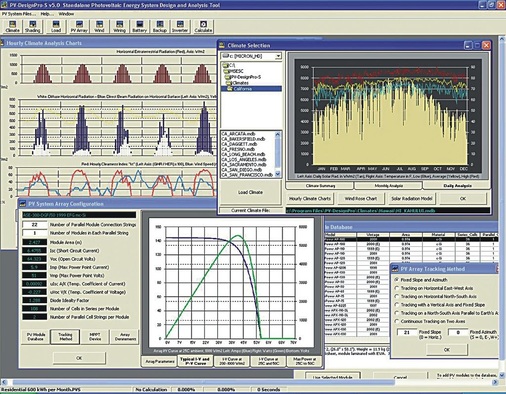Click the Fixed Azimuth value field
Viewport: 506px width, 394px height.
(458, 332)
